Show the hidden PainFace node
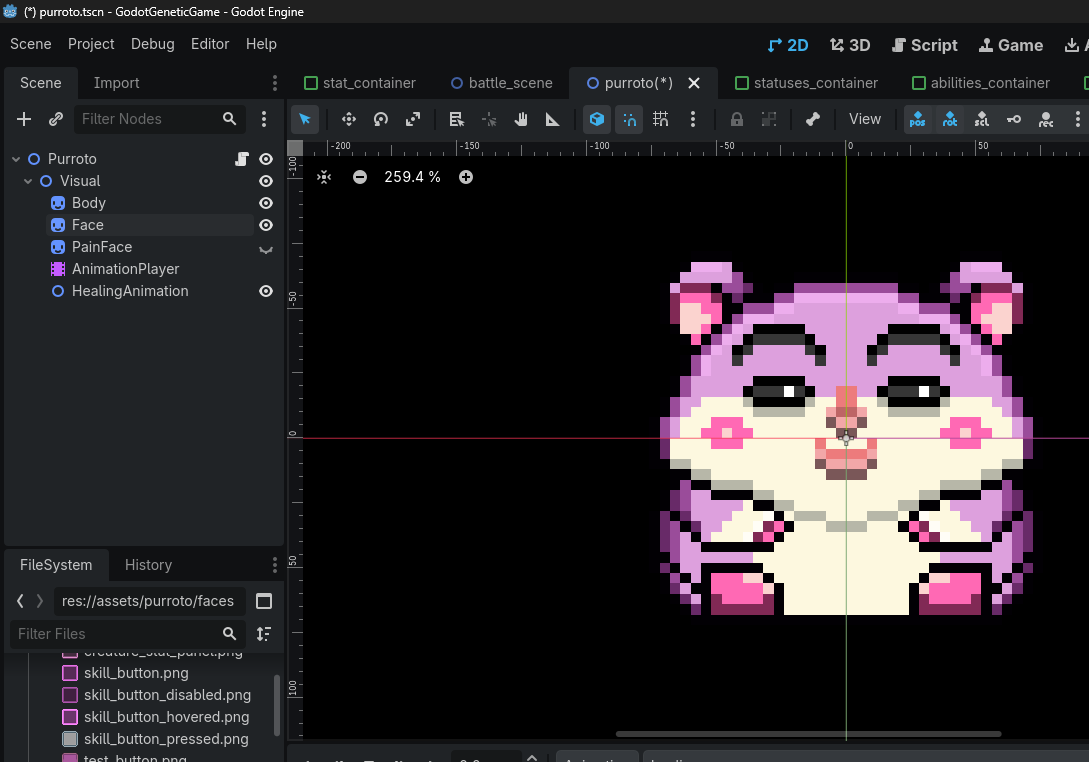 [266, 248]
